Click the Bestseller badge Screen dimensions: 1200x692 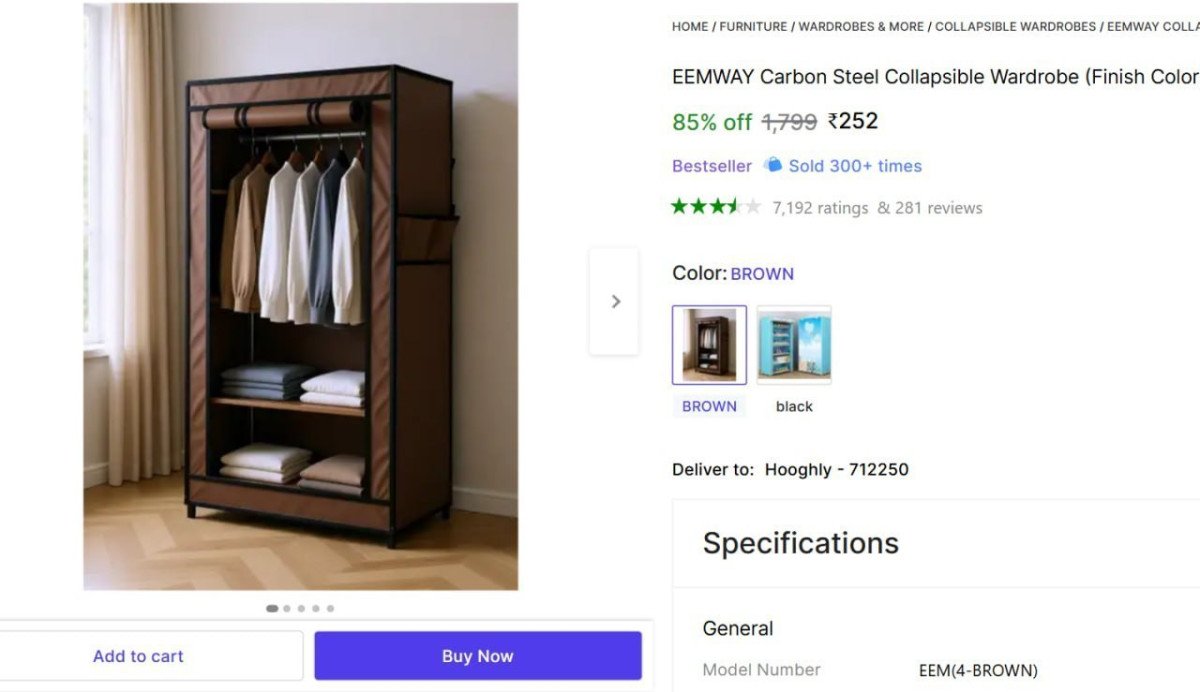point(711,165)
